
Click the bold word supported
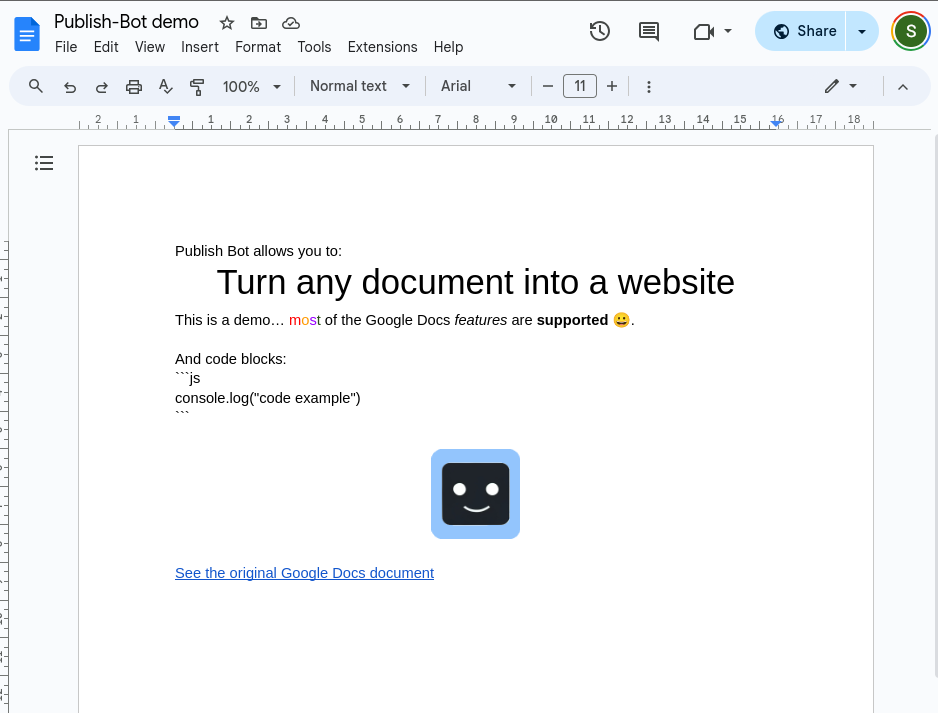pyautogui.click(x=572, y=320)
